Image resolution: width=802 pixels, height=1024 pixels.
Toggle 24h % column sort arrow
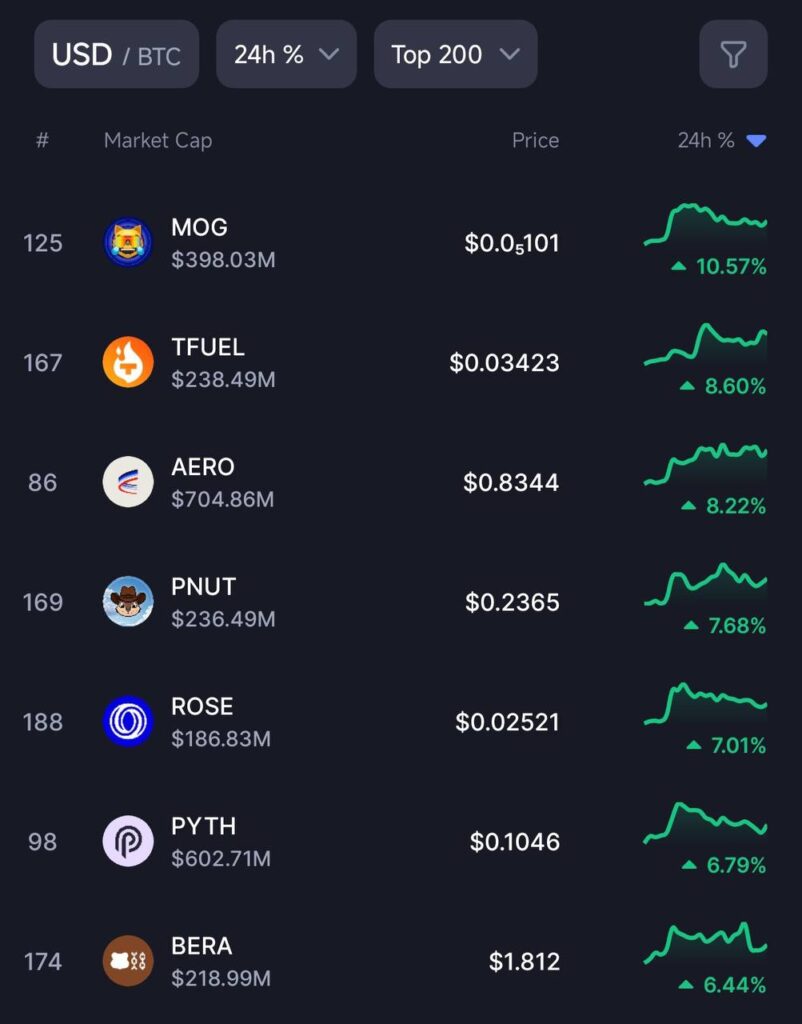coord(756,141)
